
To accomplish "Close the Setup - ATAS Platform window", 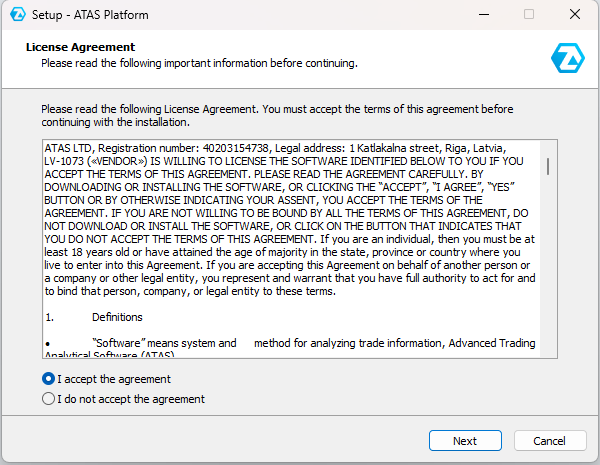I will tap(575, 15).
